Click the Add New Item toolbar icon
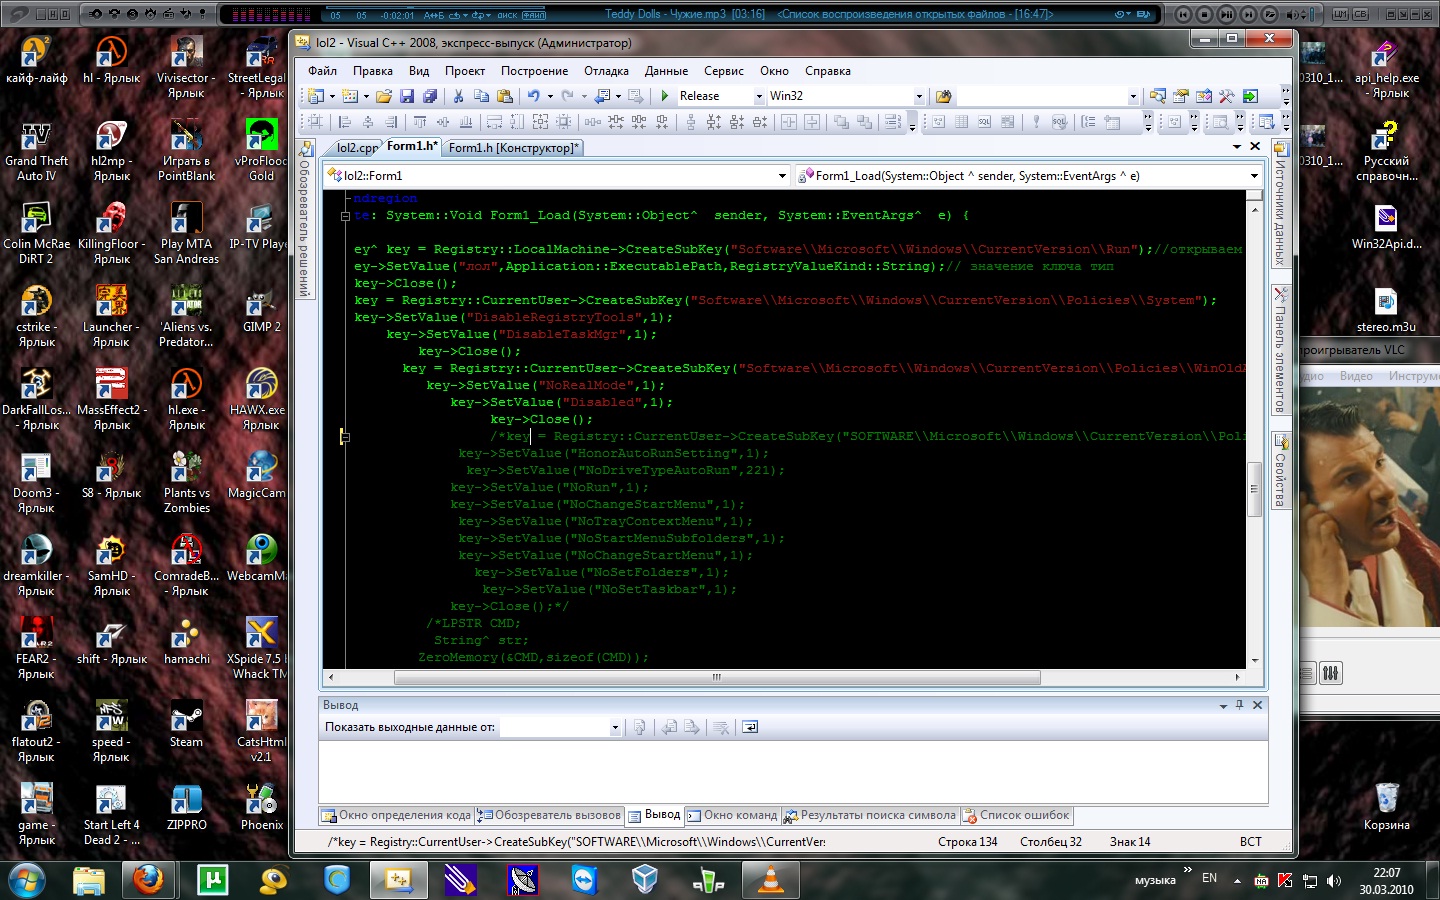Viewport: 1440px width, 900px height. (x=350, y=96)
